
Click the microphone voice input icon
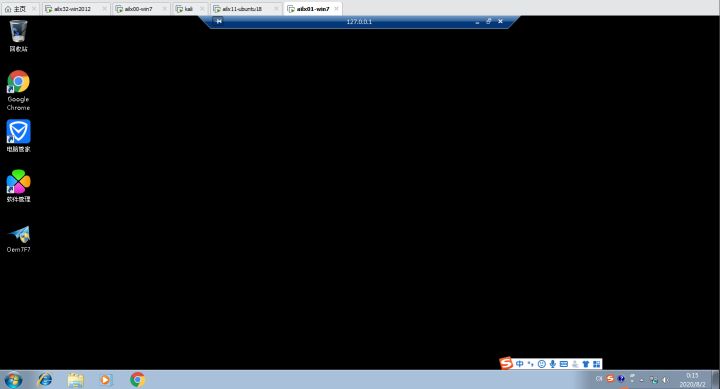tap(552, 364)
